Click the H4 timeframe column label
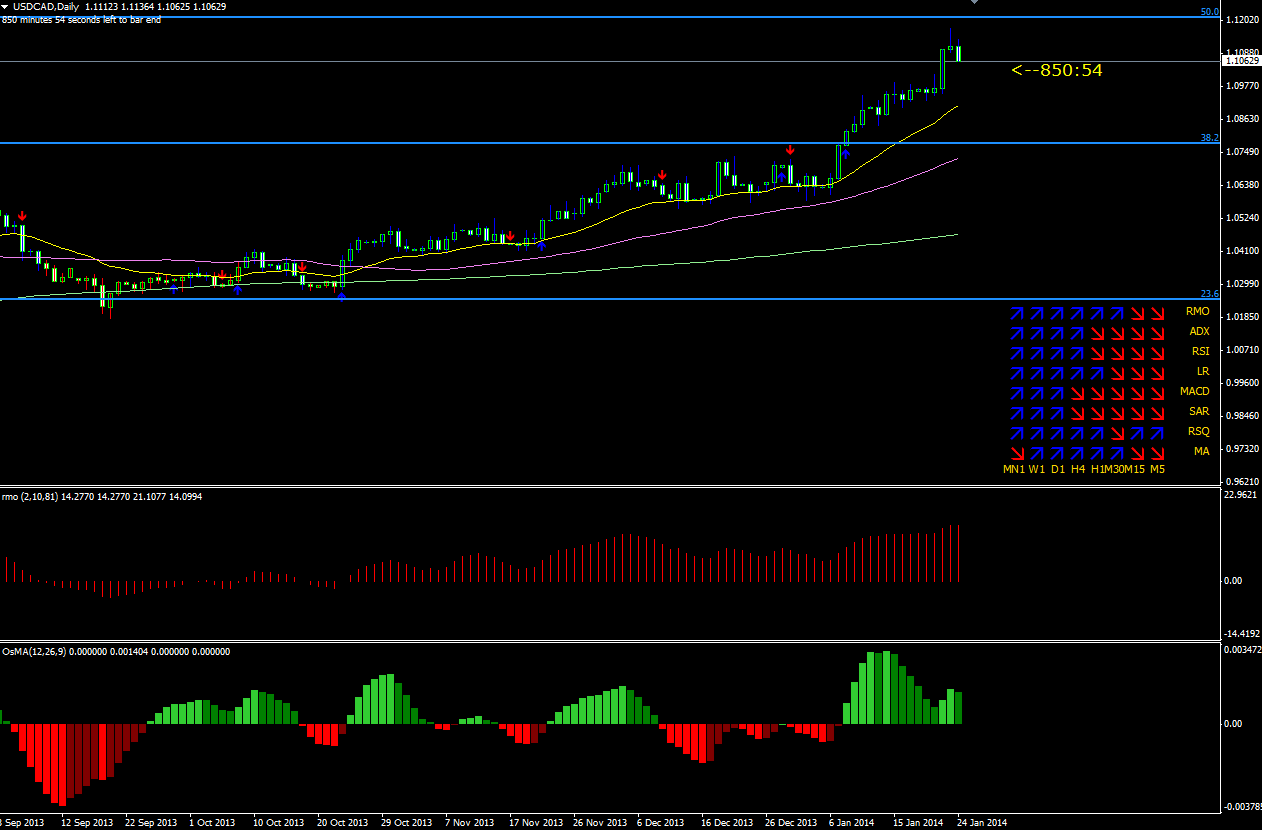Screen dimensions: 1262x830 pos(1078,469)
